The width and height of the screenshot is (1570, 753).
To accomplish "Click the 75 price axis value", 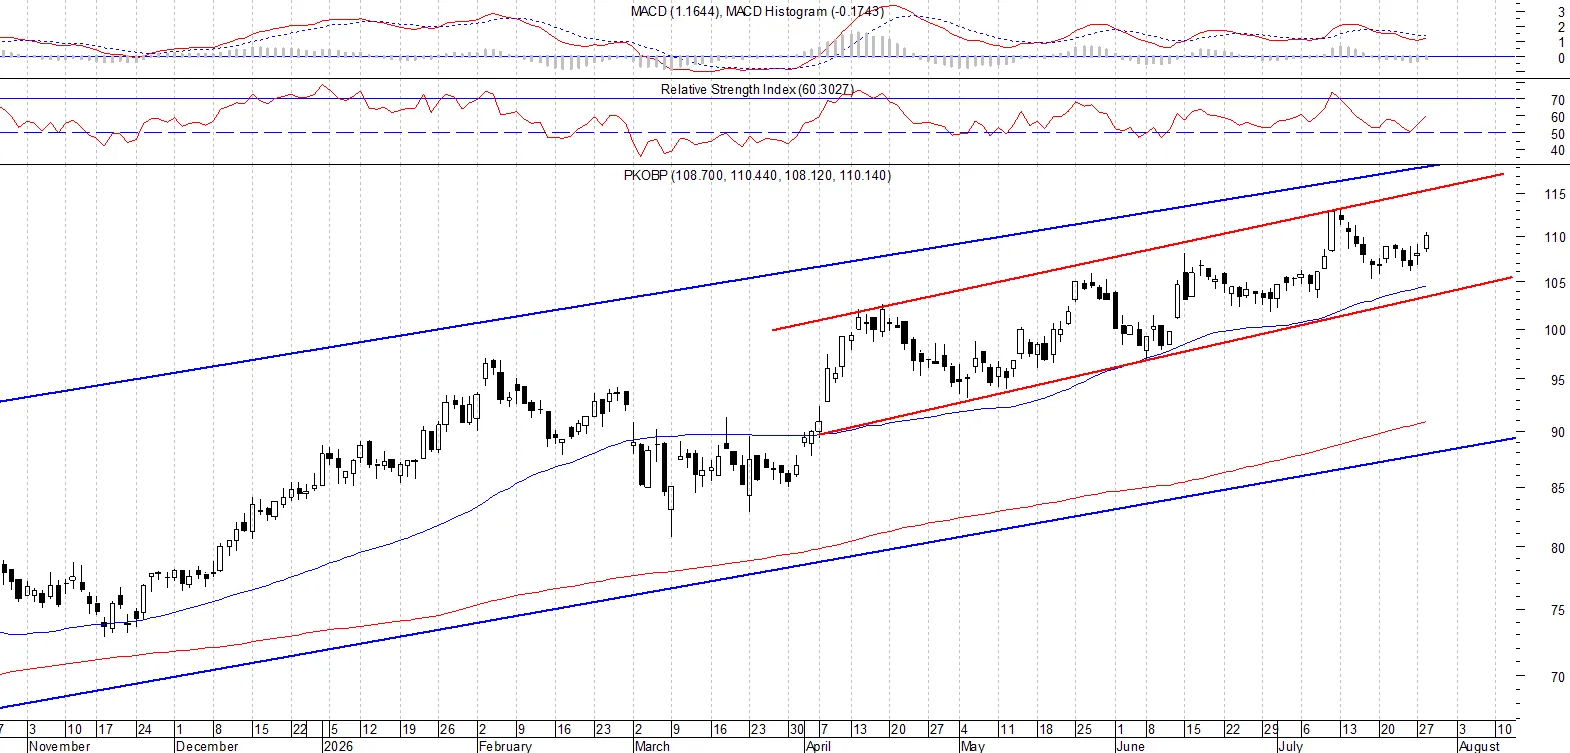I will 1558,610.
